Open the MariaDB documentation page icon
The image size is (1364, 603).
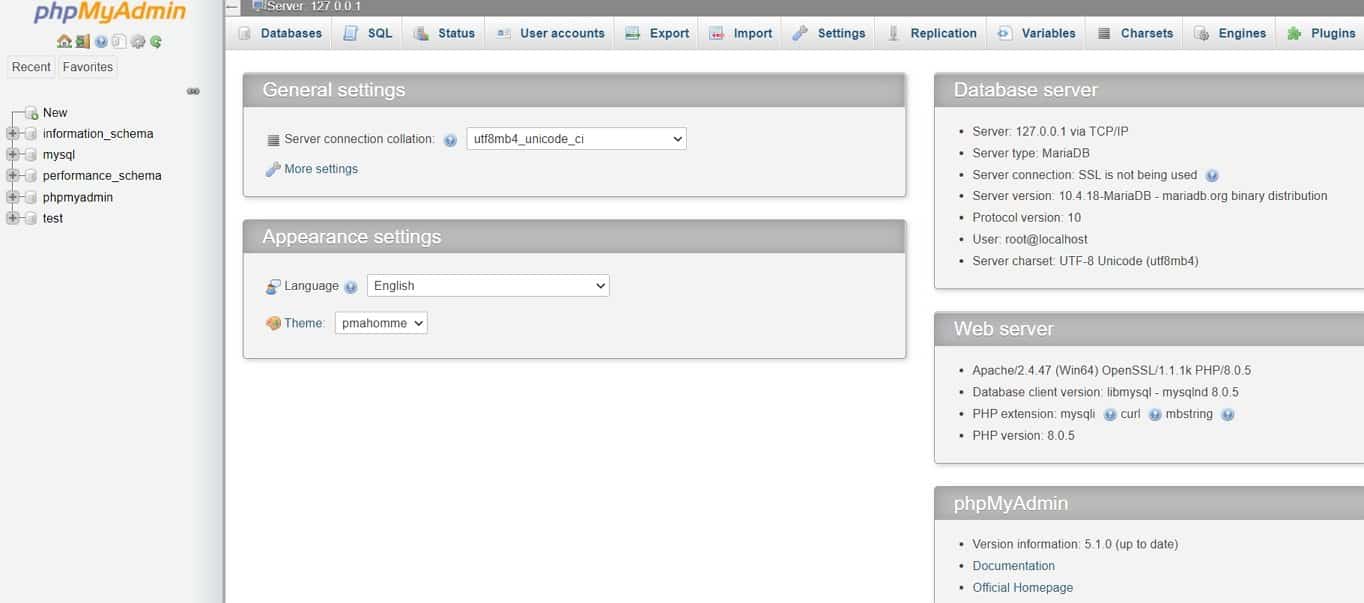click(x=119, y=42)
